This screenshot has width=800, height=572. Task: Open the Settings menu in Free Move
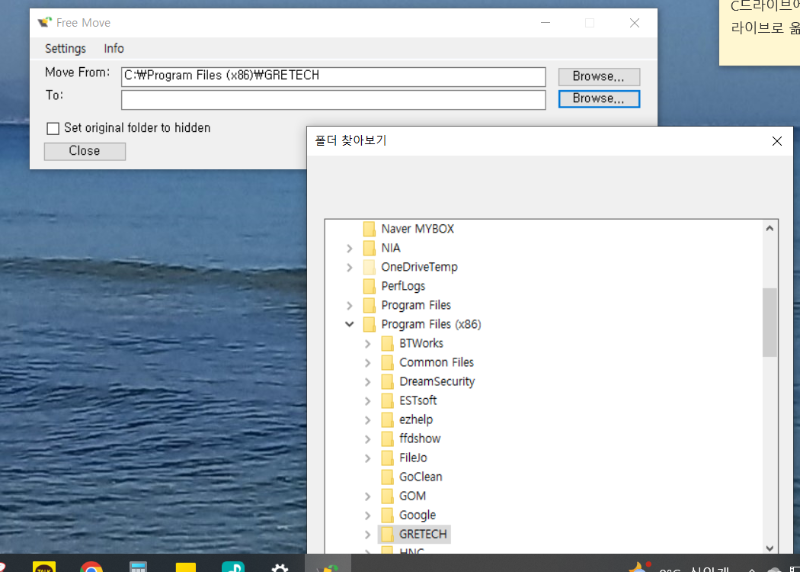(65, 48)
